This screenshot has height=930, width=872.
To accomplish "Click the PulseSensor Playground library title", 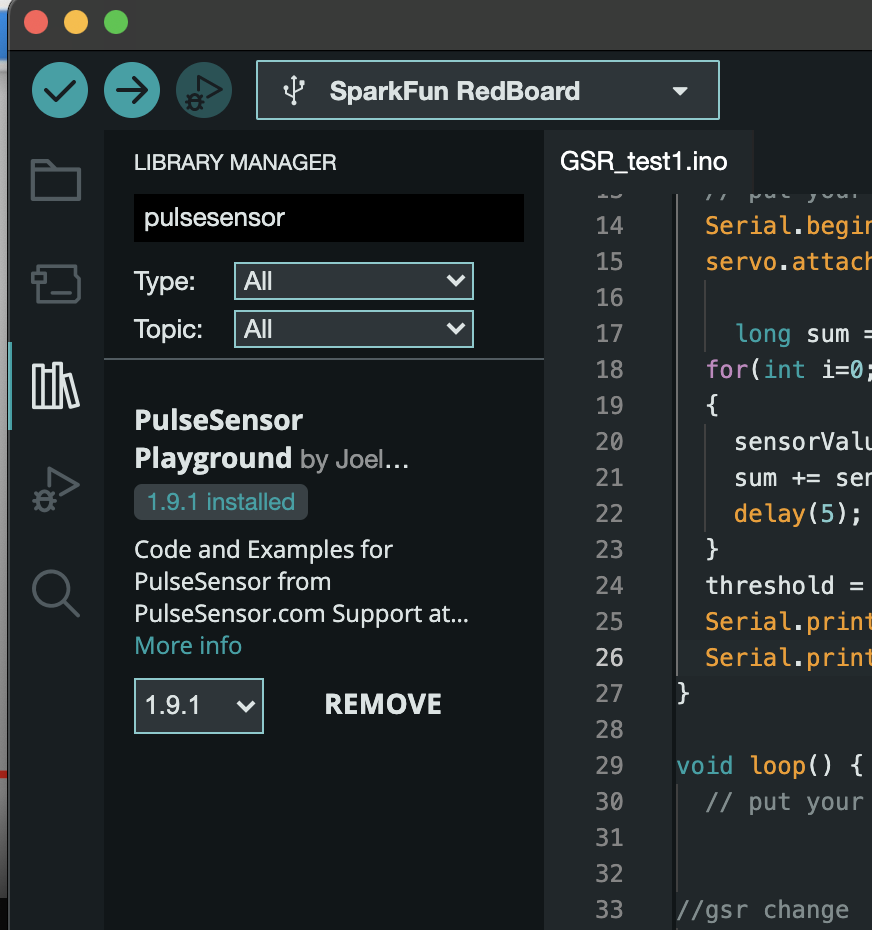I will pos(218,439).
